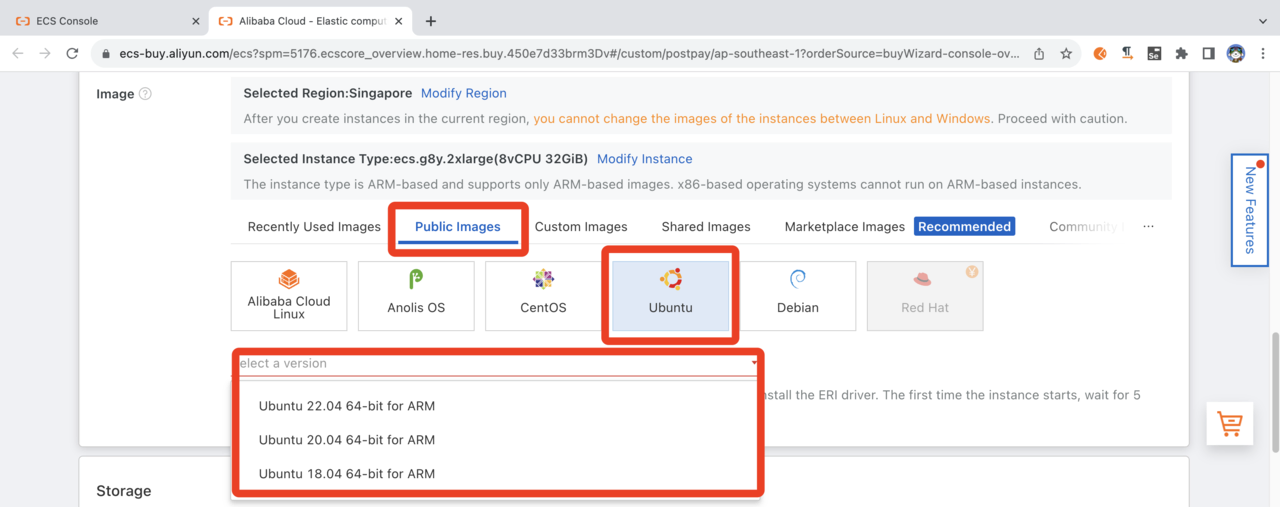1280x507 pixels.
Task: Open the Marketplace Images tab
Action: click(x=844, y=227)
